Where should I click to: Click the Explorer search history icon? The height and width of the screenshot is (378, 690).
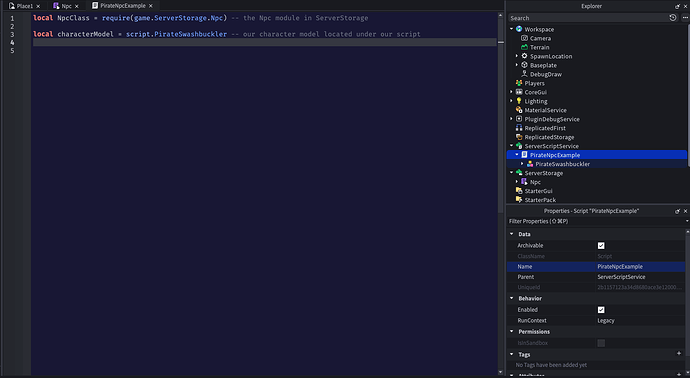click(673, 18)
